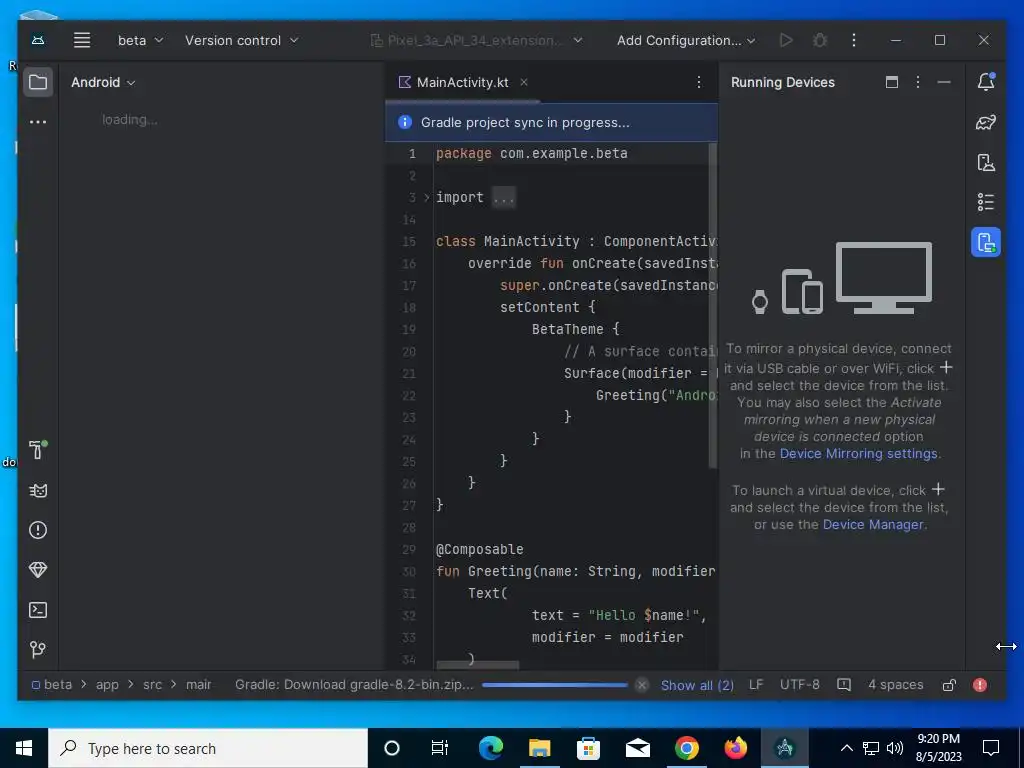The width and height of the screenshot is (1024, 768).
Task: Select the MainActivity.kt editor tab
Action: [462, 82]
